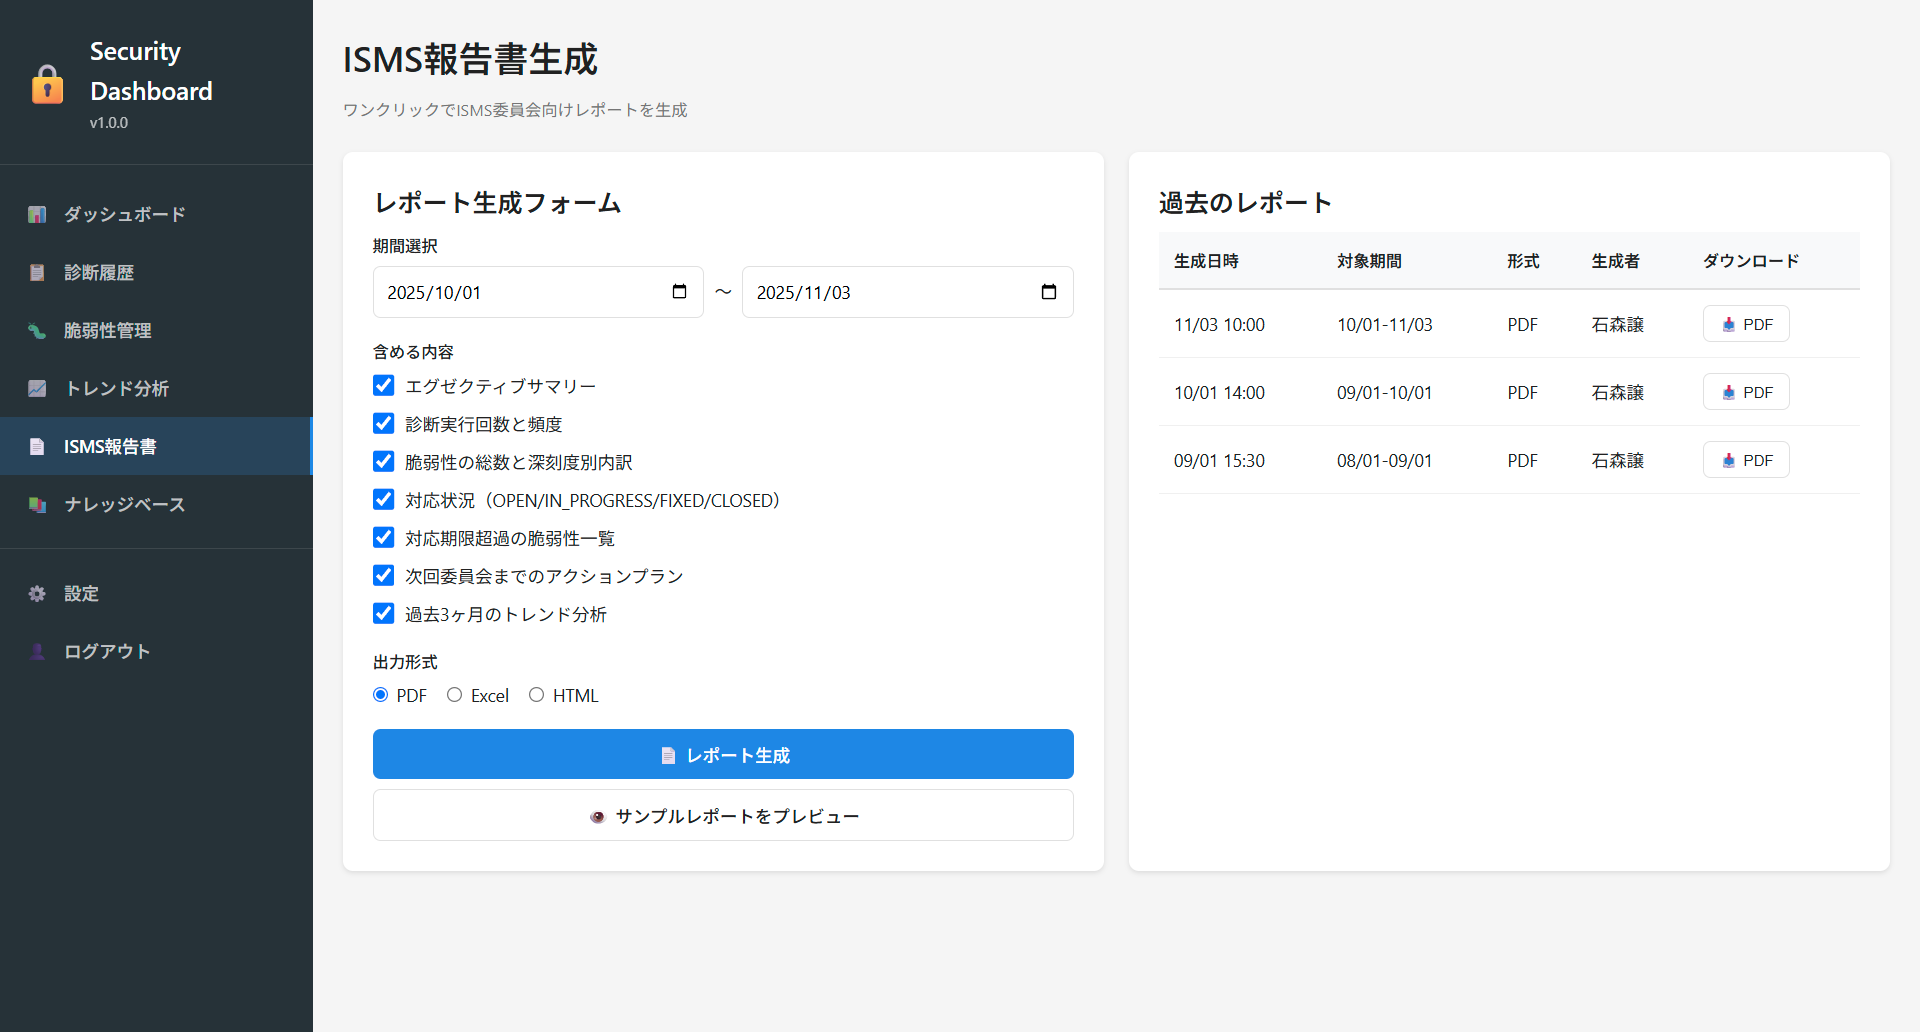1920x1032 pixels.
Task: Open the start date calendar picker
Action: click(679, 292)
